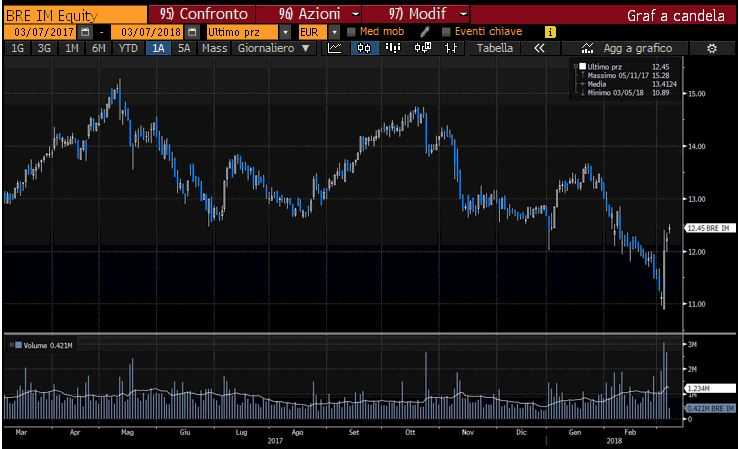The image size is (739, 449).
Task: Open the 95) Confronto menu
Action: point(204,14)
